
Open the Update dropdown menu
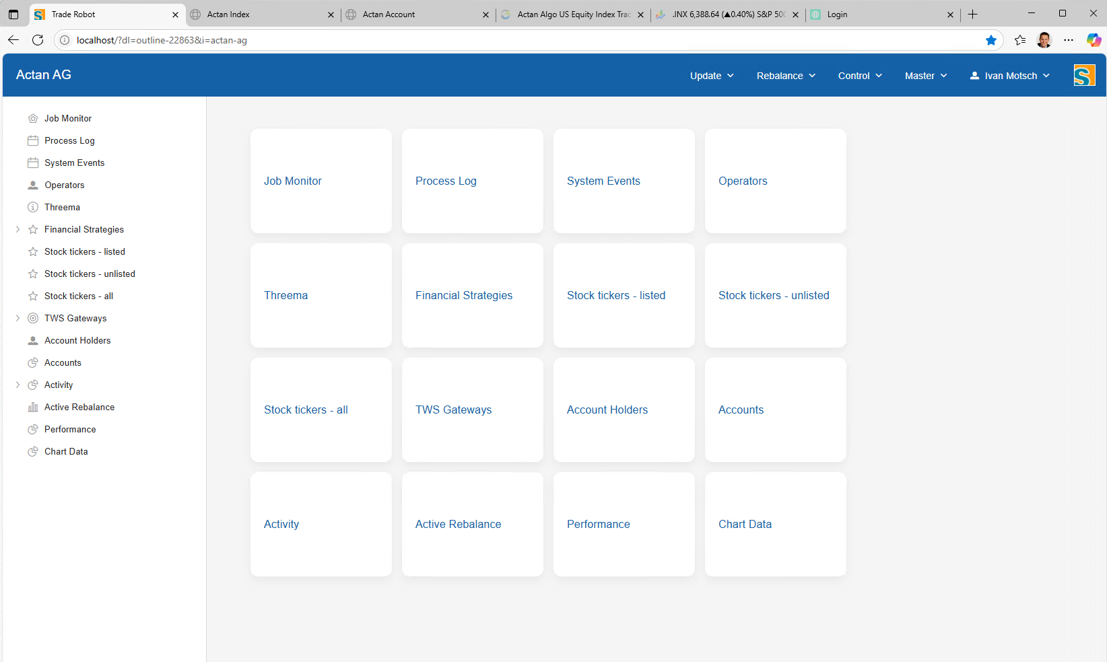(712, 76)
